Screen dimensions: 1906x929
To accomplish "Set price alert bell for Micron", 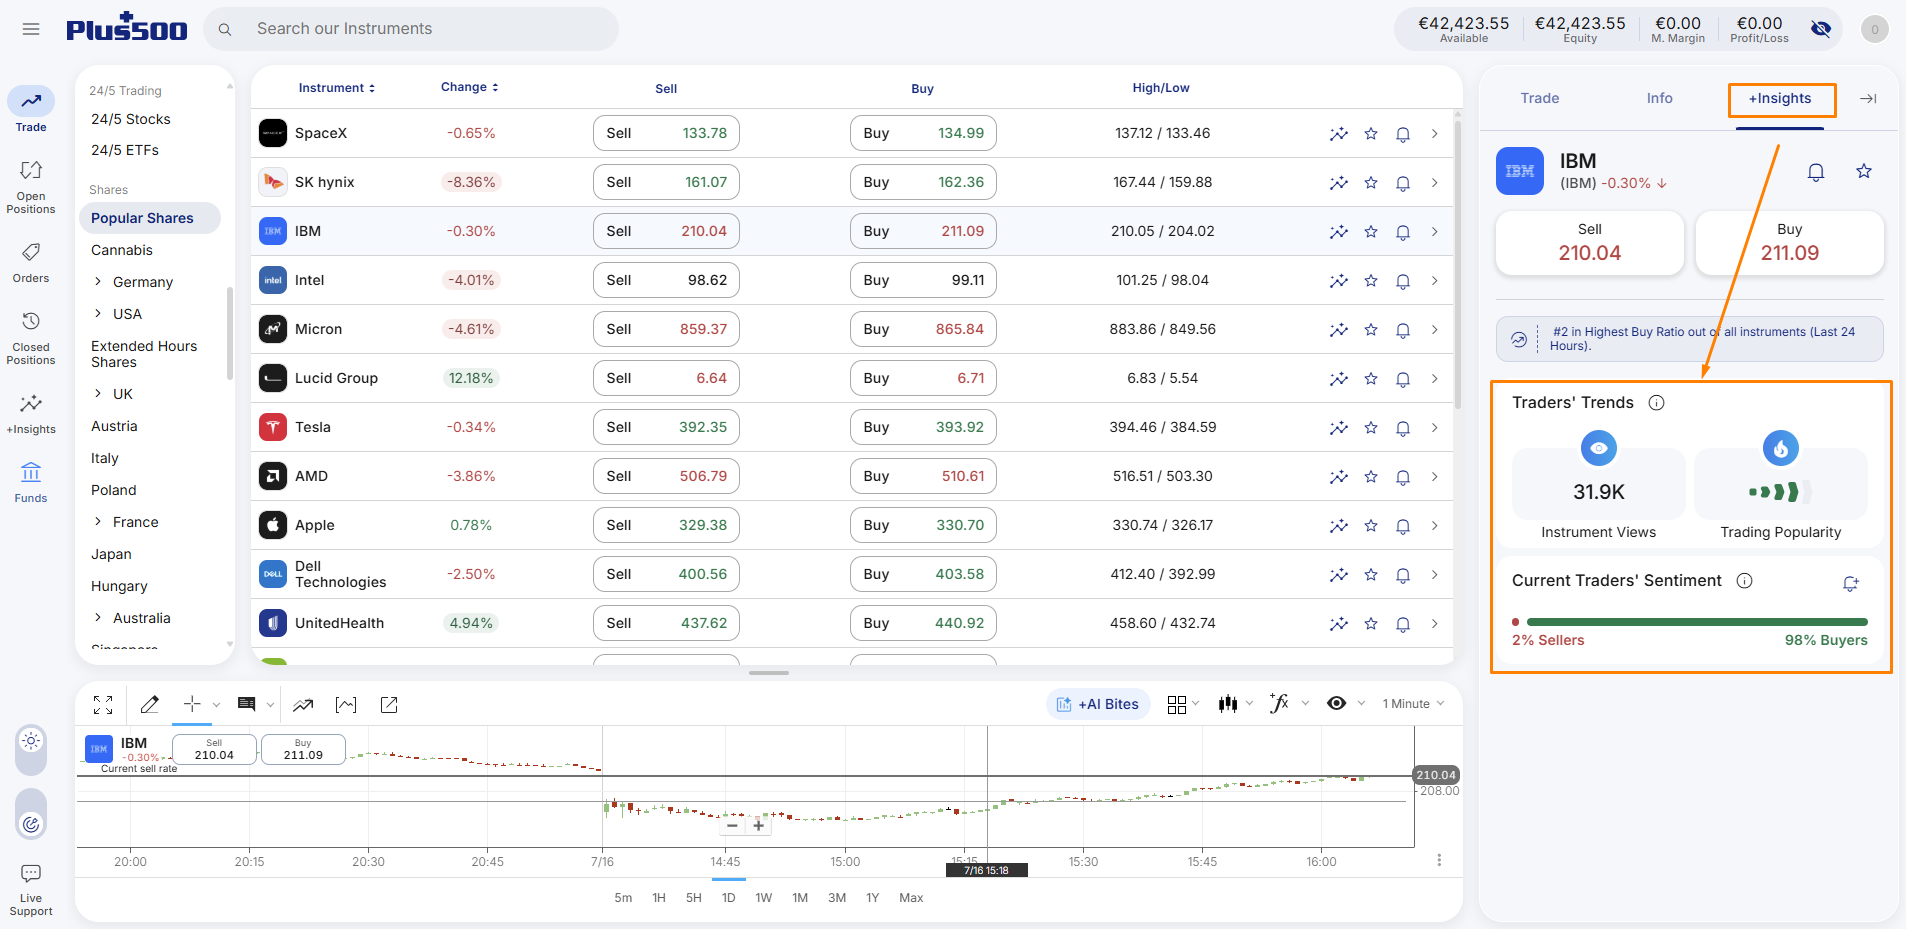I will tap(1403, 330).
